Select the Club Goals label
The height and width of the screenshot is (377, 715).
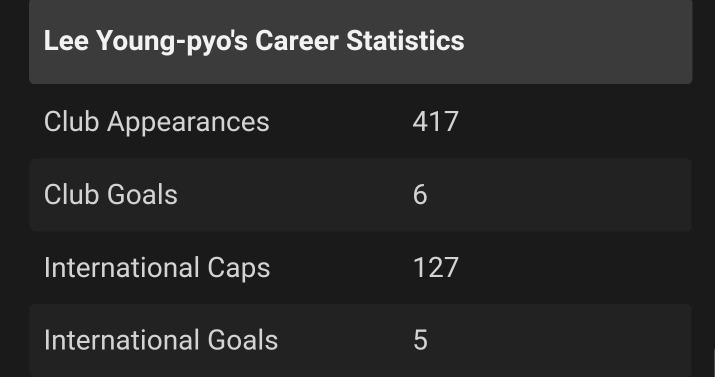click(x=111, y=195)
